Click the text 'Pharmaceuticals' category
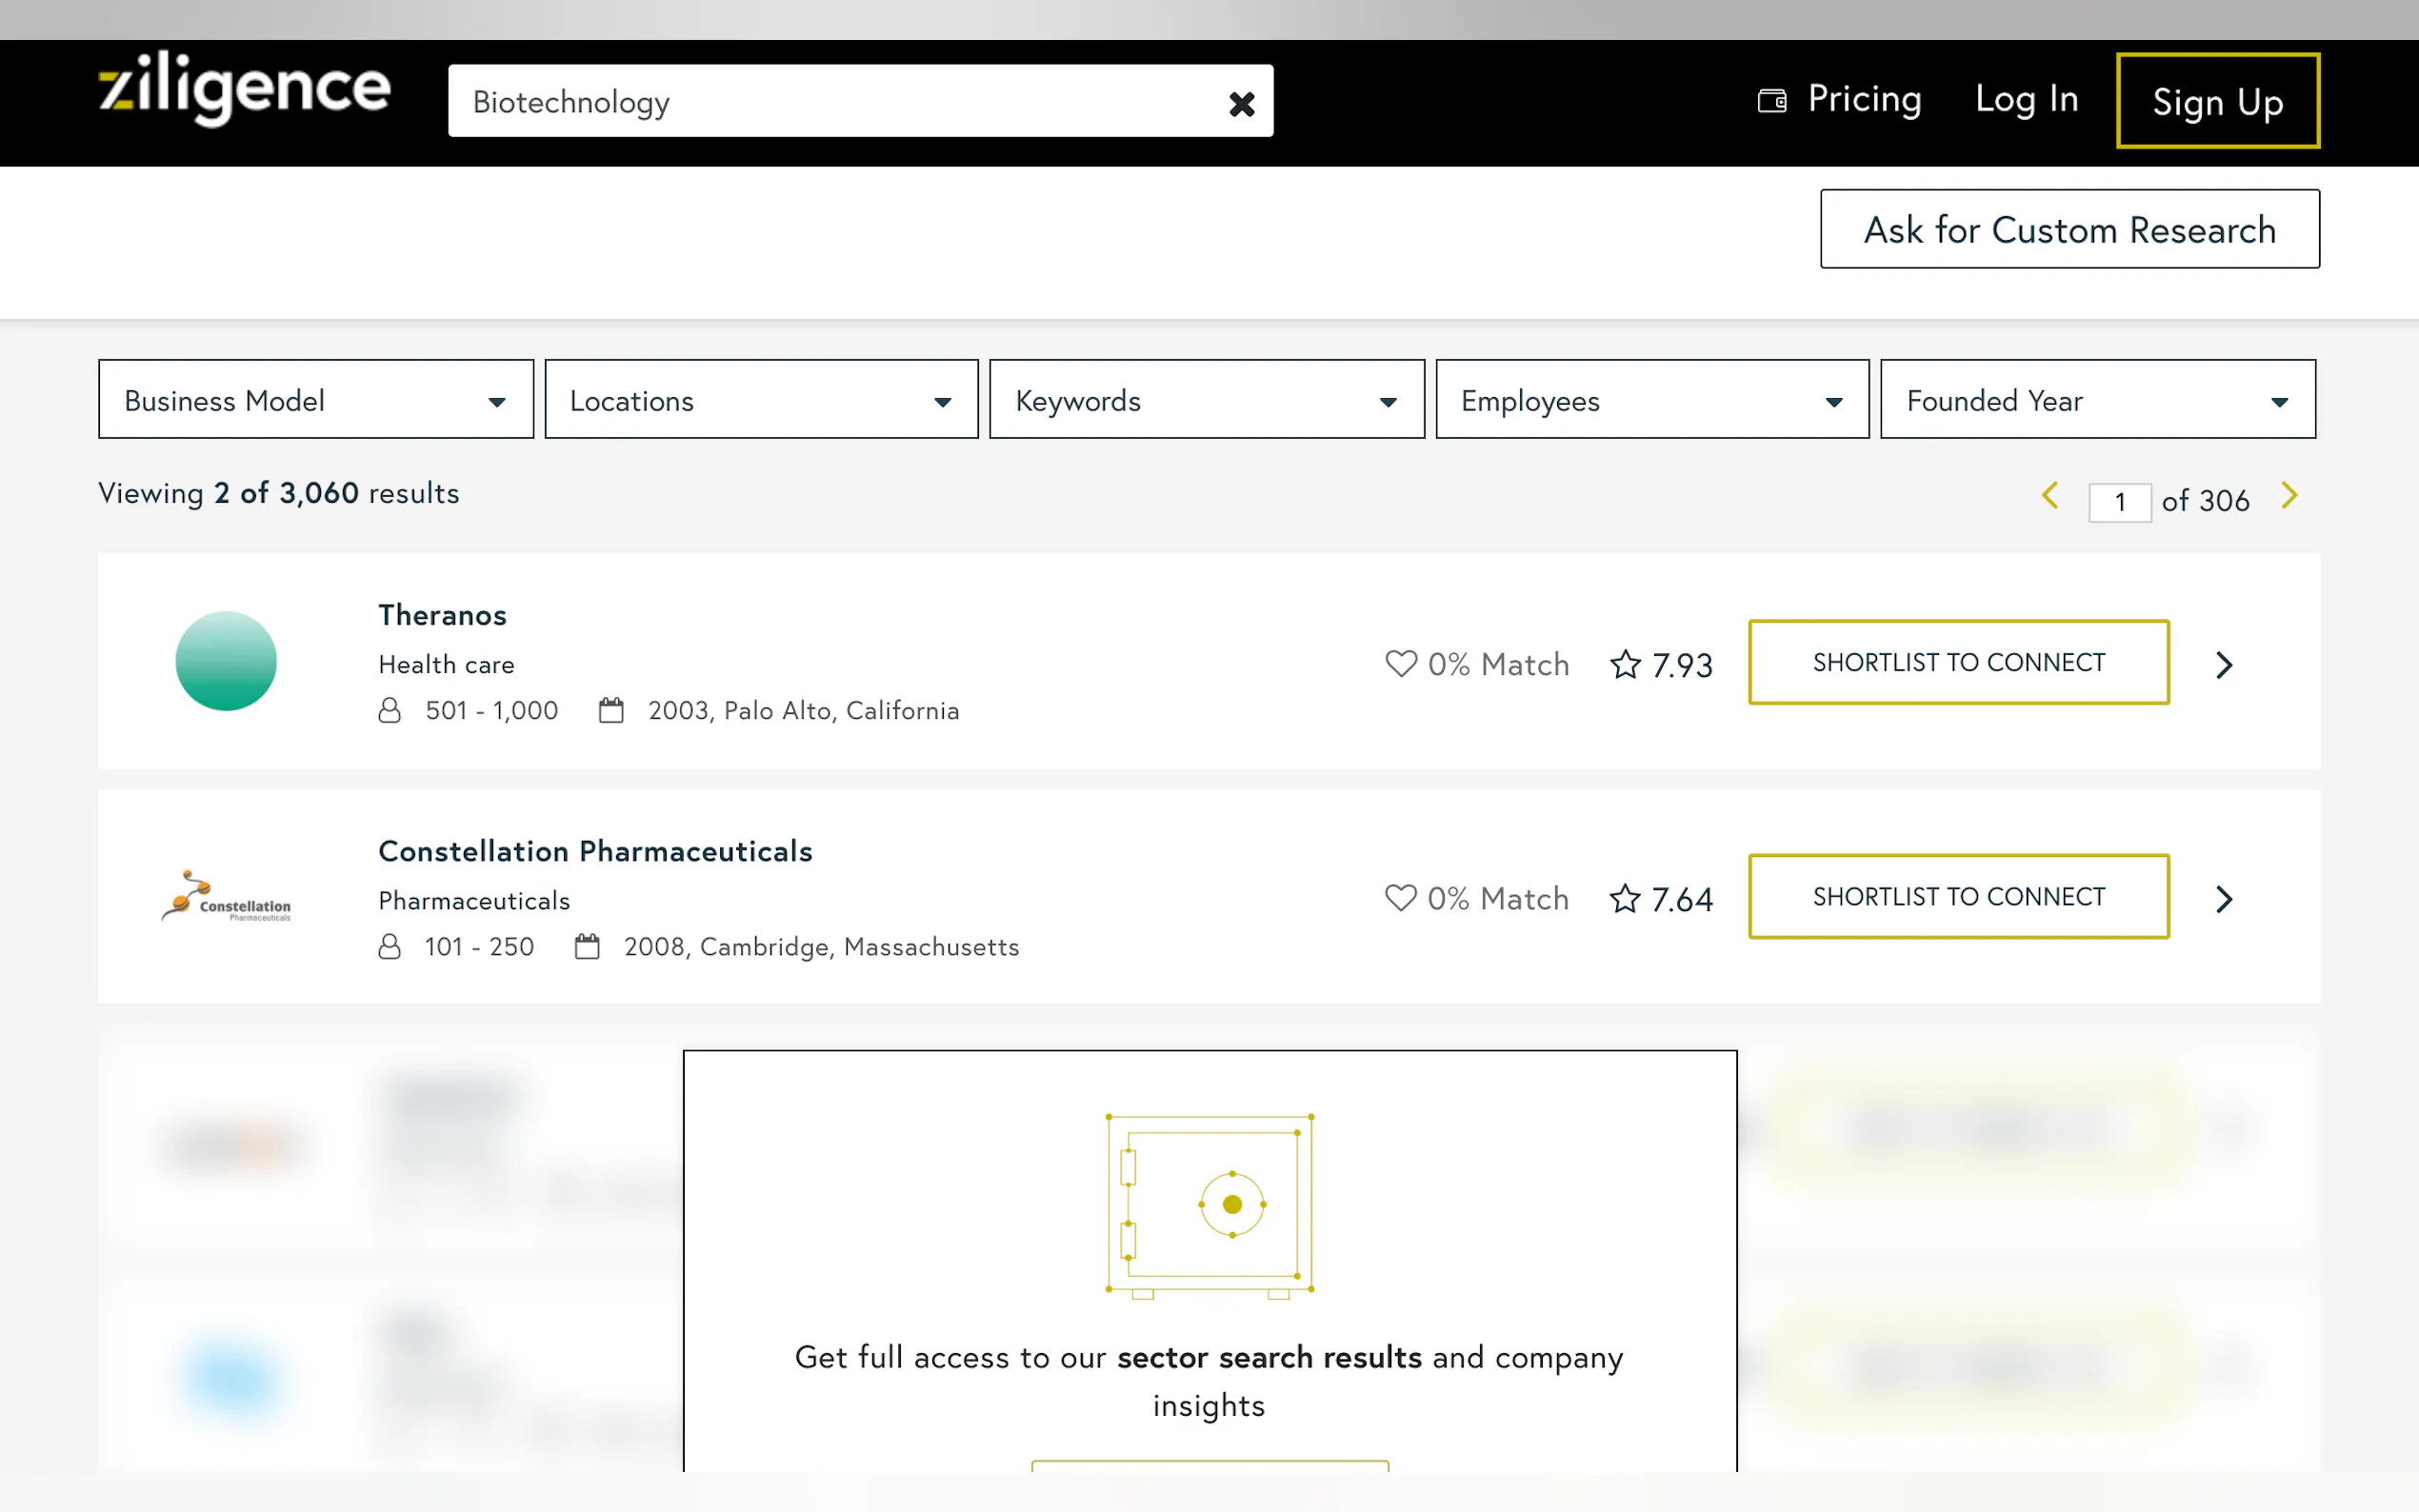The height and width of the screenshot is (1512, 2419). click(x=474, y=901)
